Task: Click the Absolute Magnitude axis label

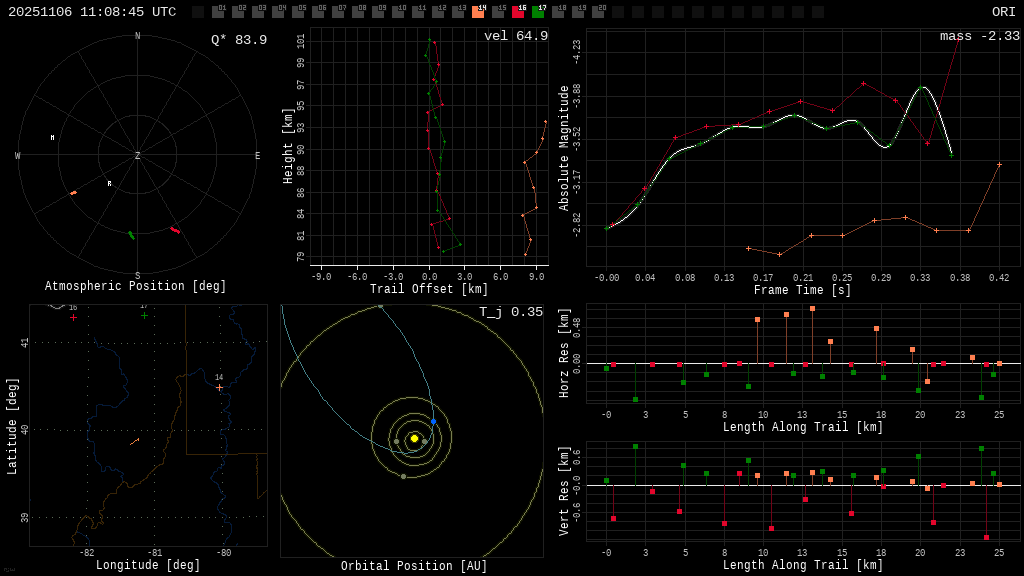Action: tap(564, 148)
